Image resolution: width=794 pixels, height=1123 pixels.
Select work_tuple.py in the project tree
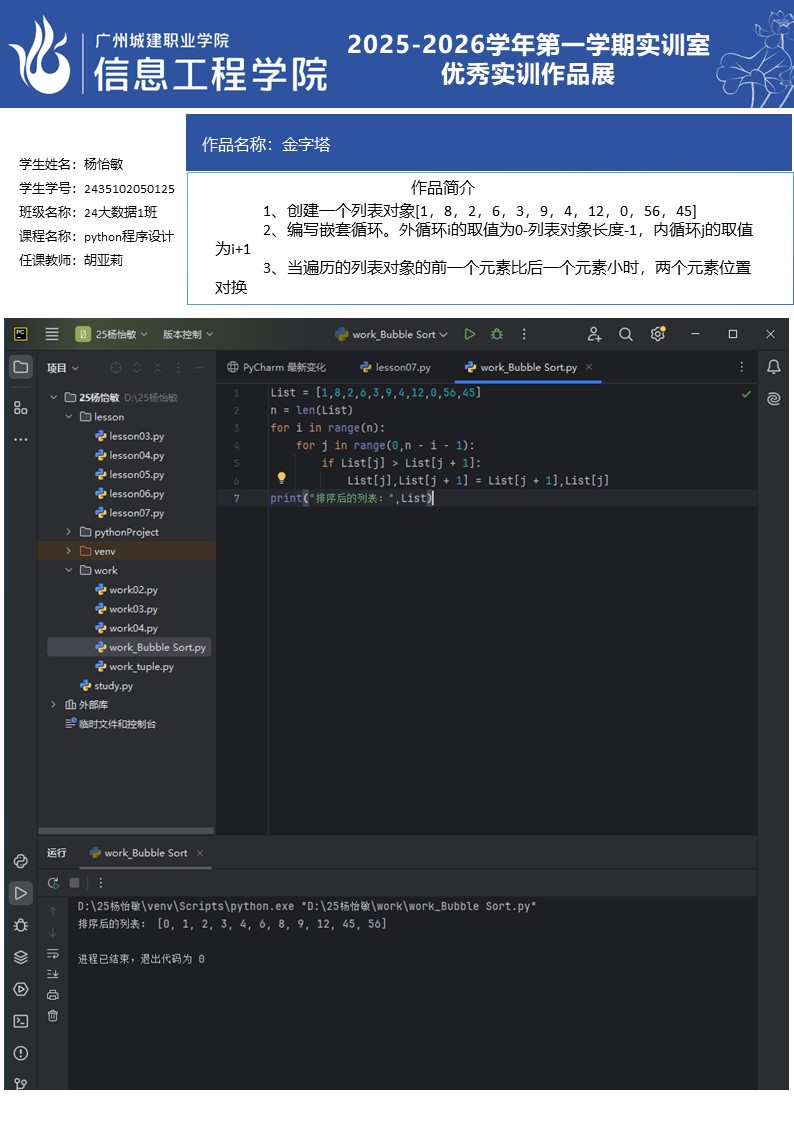[x=141, y=666]
